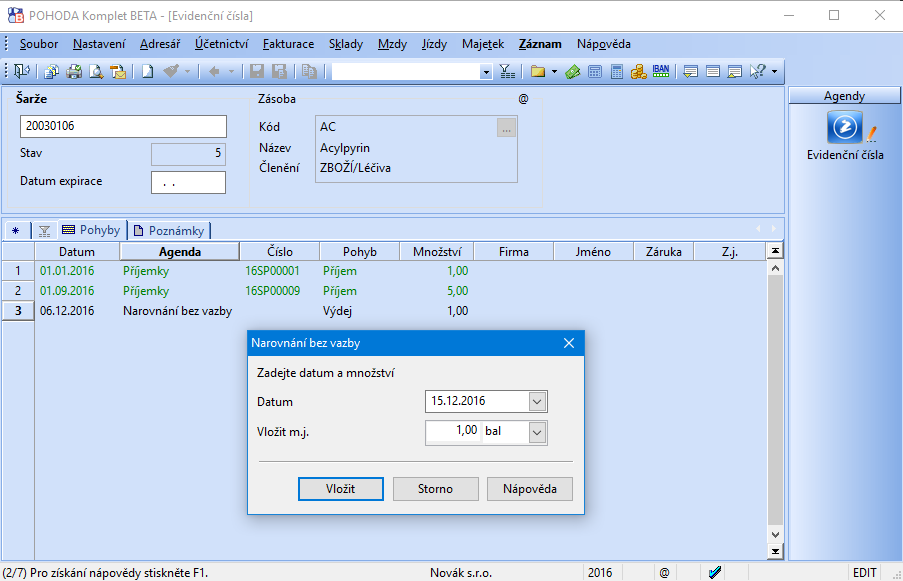Click the greyed floppy-with-document save icon
Screen dimensions: 903x581
point(279,71)
